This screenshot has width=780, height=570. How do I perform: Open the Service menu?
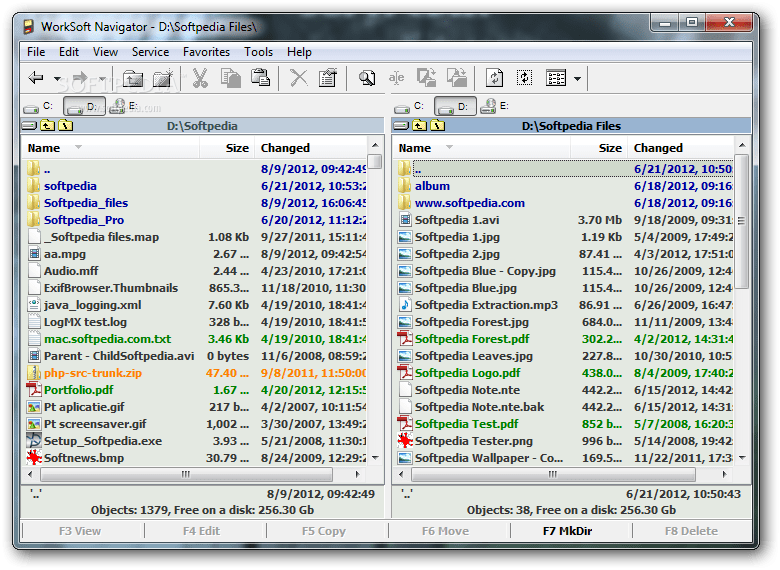coord(150,52)
